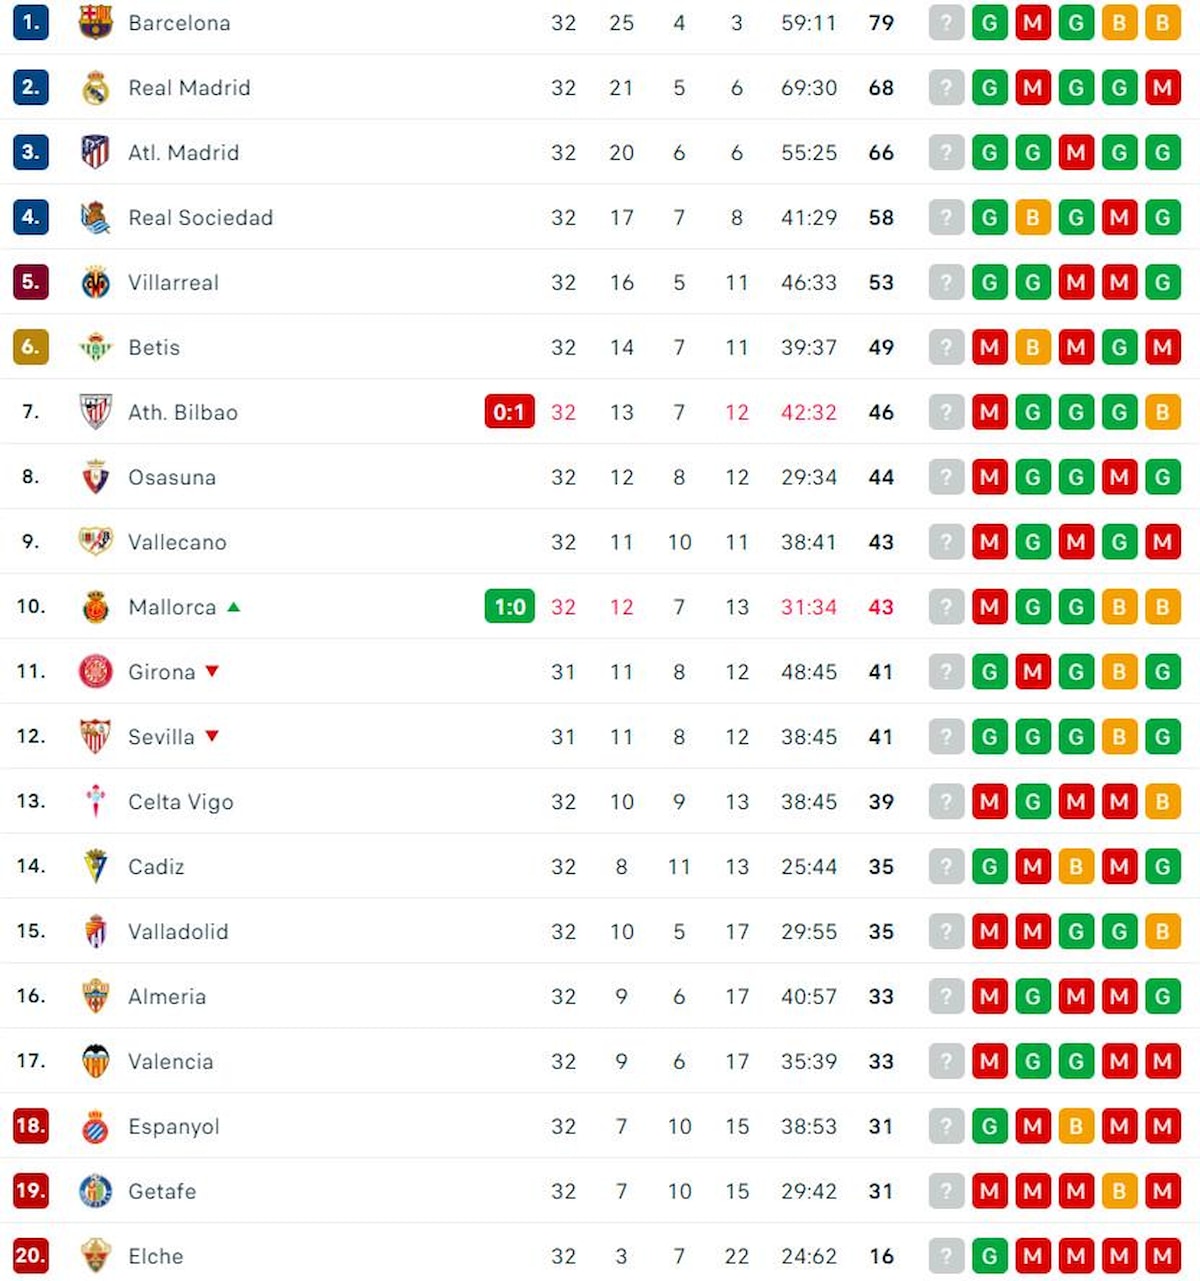Viewport: 1200px width, 1281px height.
Task: Click the Villarreal yellow crest icon
Action: pos(95,283)
